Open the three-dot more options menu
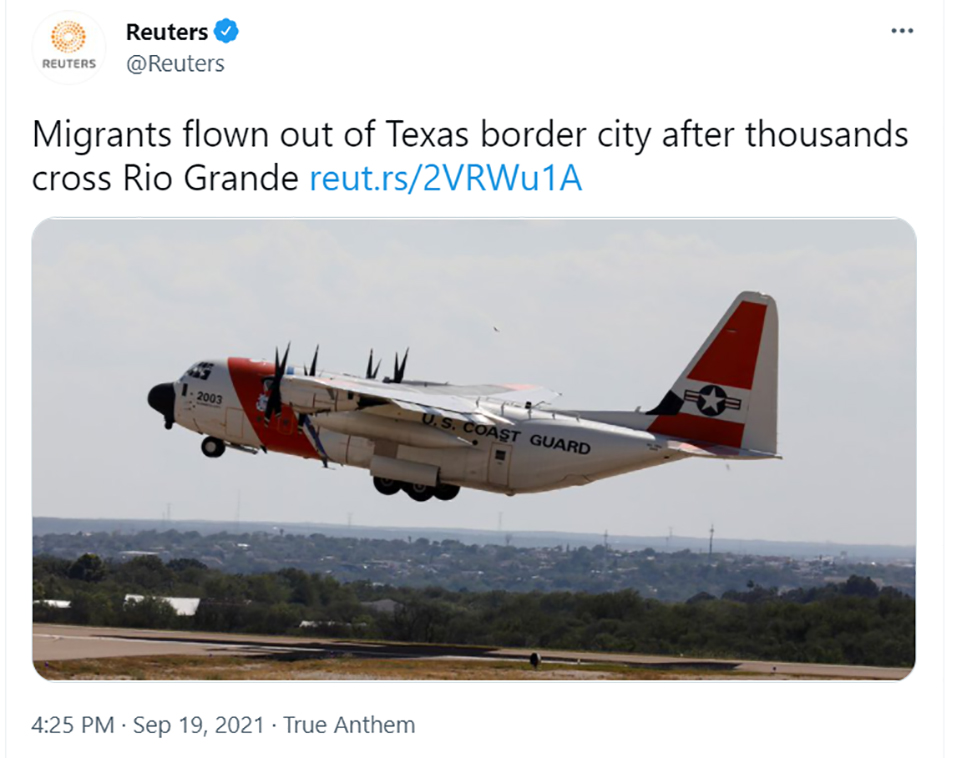The image size is (972, 758). click(902, 31)
